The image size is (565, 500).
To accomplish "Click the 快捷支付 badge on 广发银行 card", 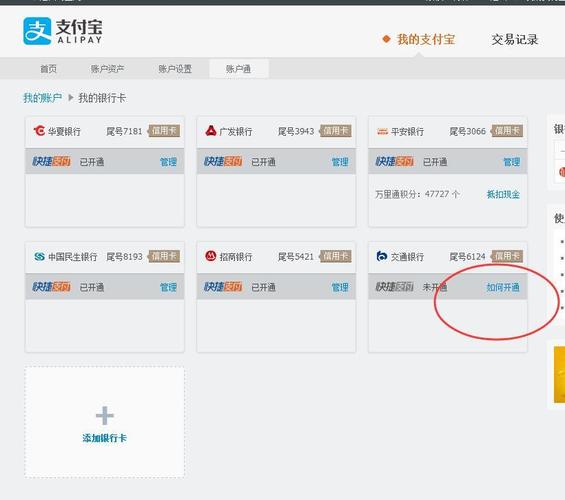I will pyautogui.click(x=223, y=161).
